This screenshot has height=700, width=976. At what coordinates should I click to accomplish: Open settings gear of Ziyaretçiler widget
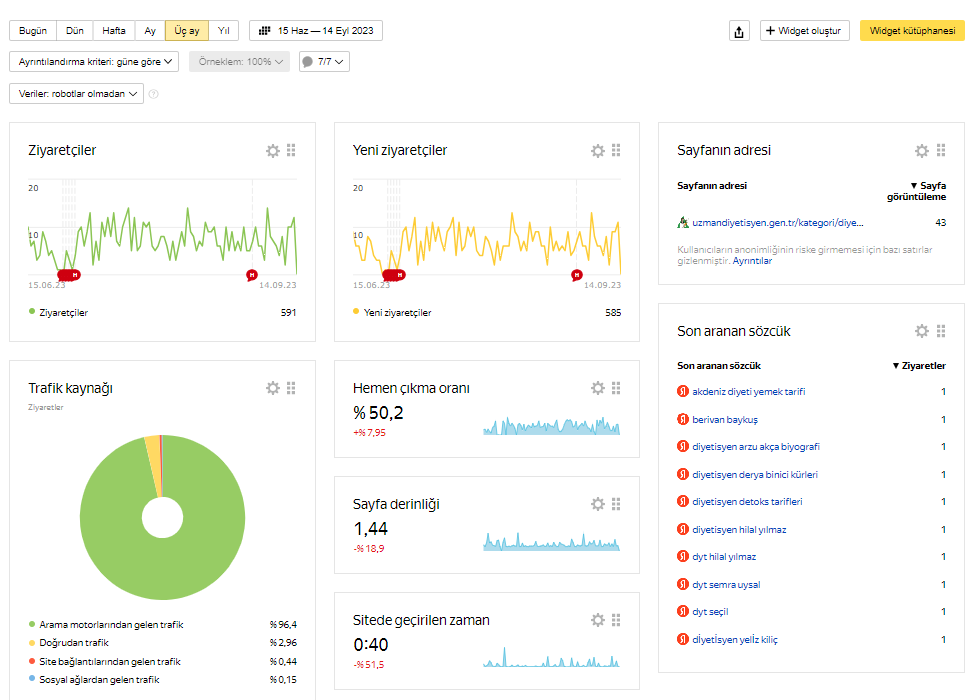[x=273, y=151]
